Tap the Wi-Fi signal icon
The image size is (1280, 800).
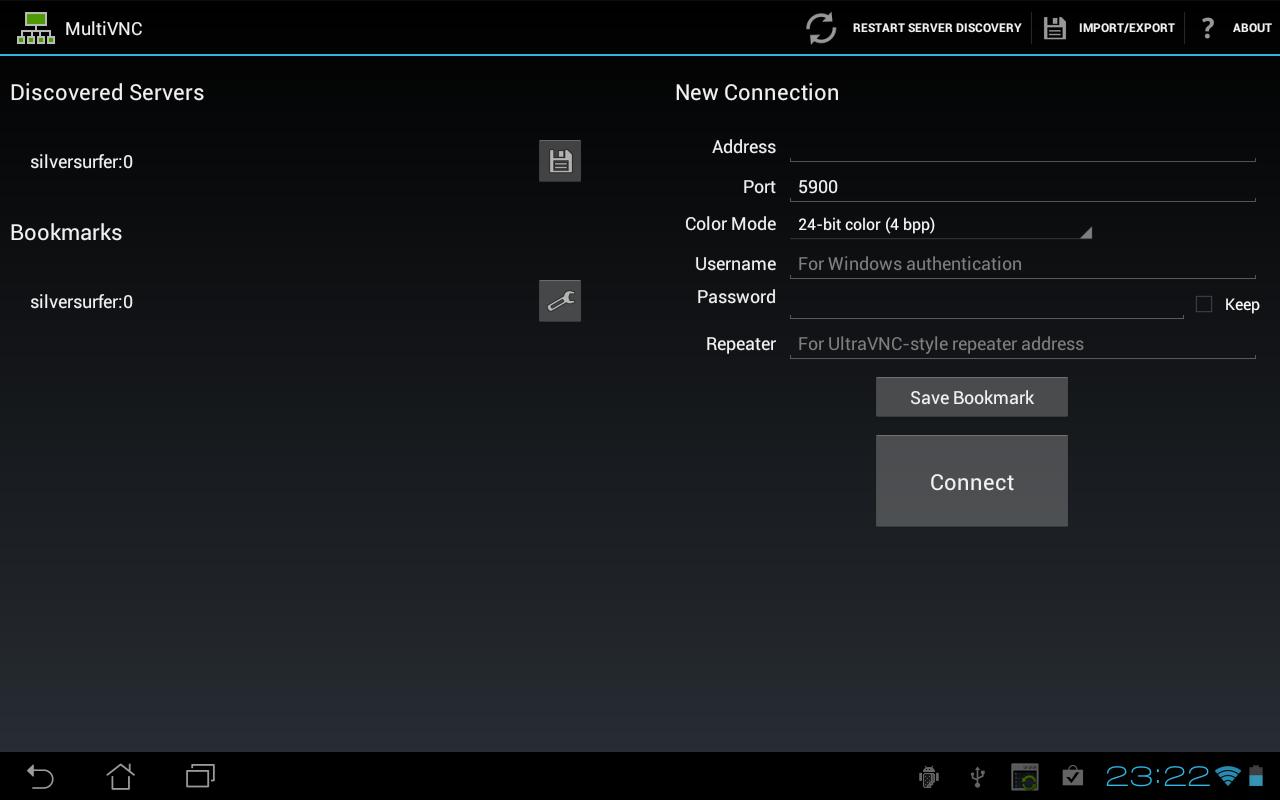point(1228,776)
